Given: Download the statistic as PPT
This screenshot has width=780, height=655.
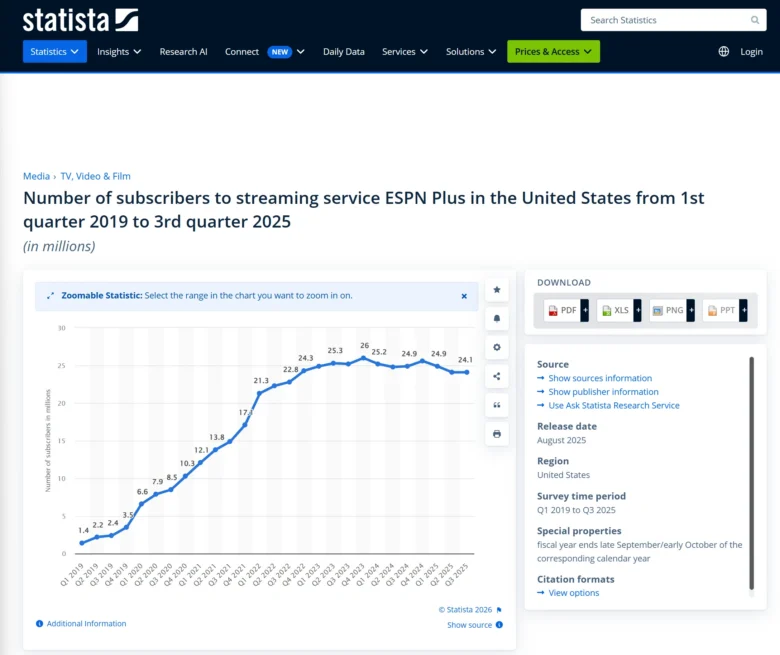Looking at the screenshot, I should (721, 310).
